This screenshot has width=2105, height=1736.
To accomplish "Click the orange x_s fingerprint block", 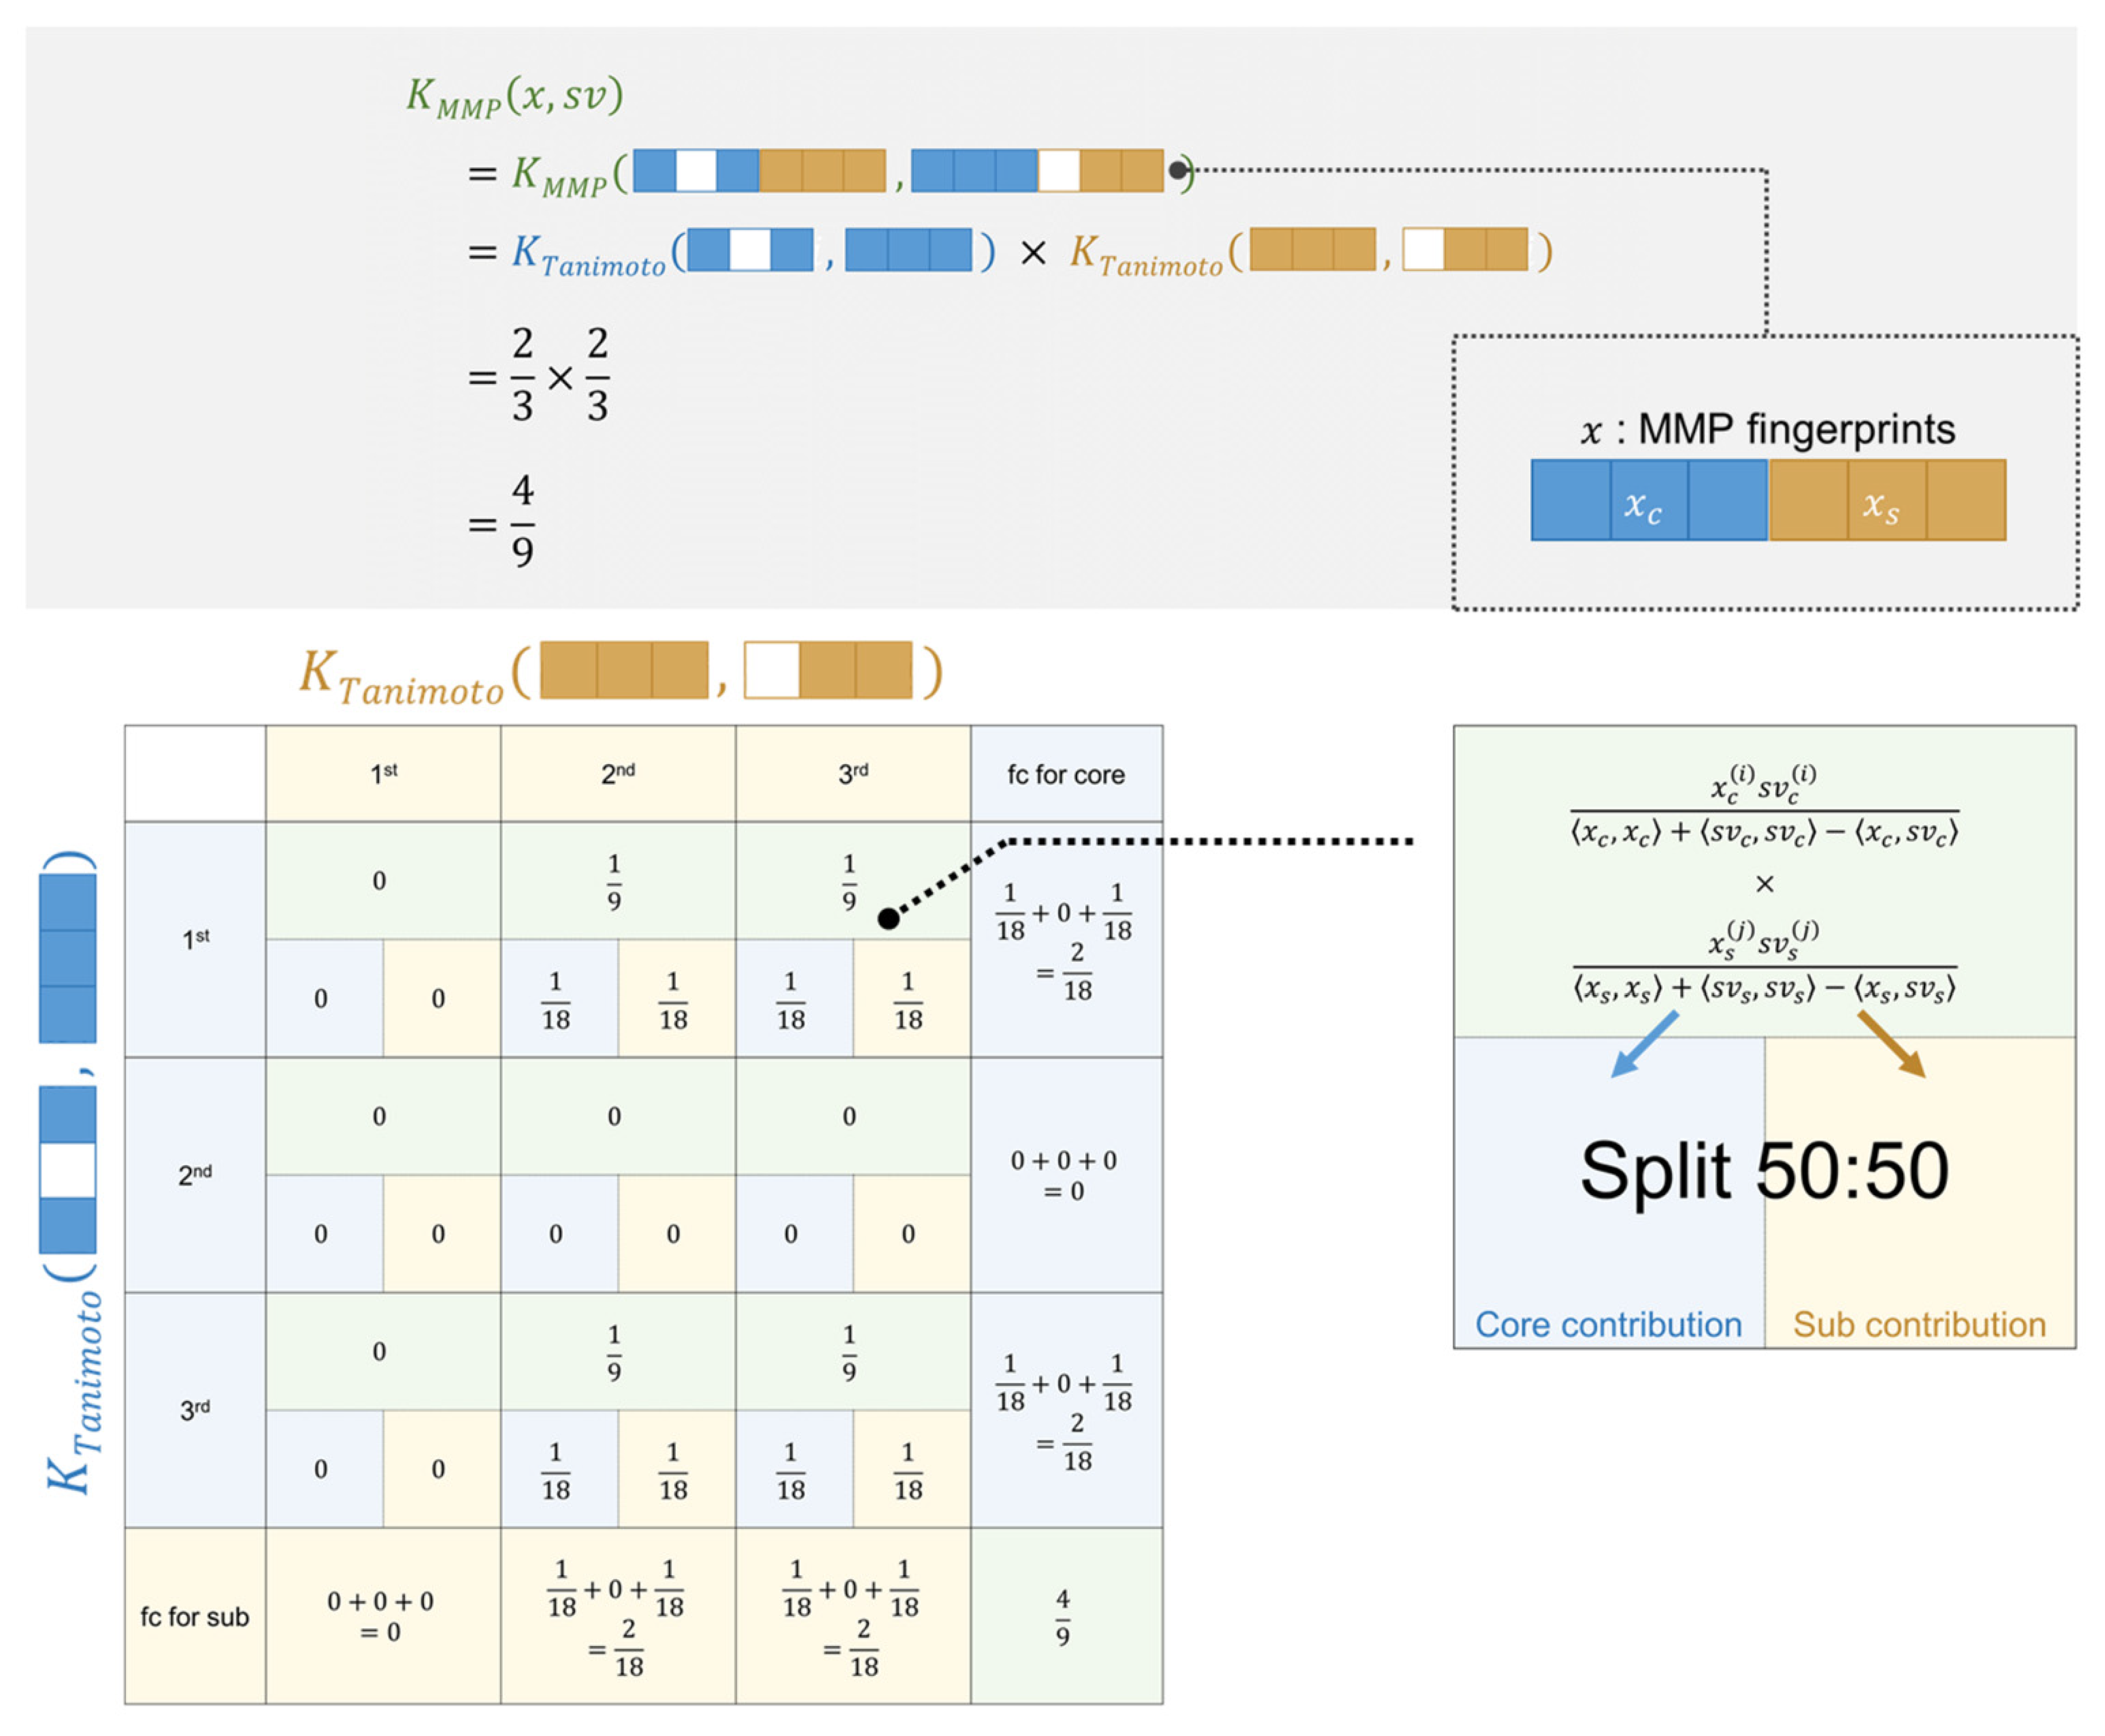I will [x=1886, y=500].
